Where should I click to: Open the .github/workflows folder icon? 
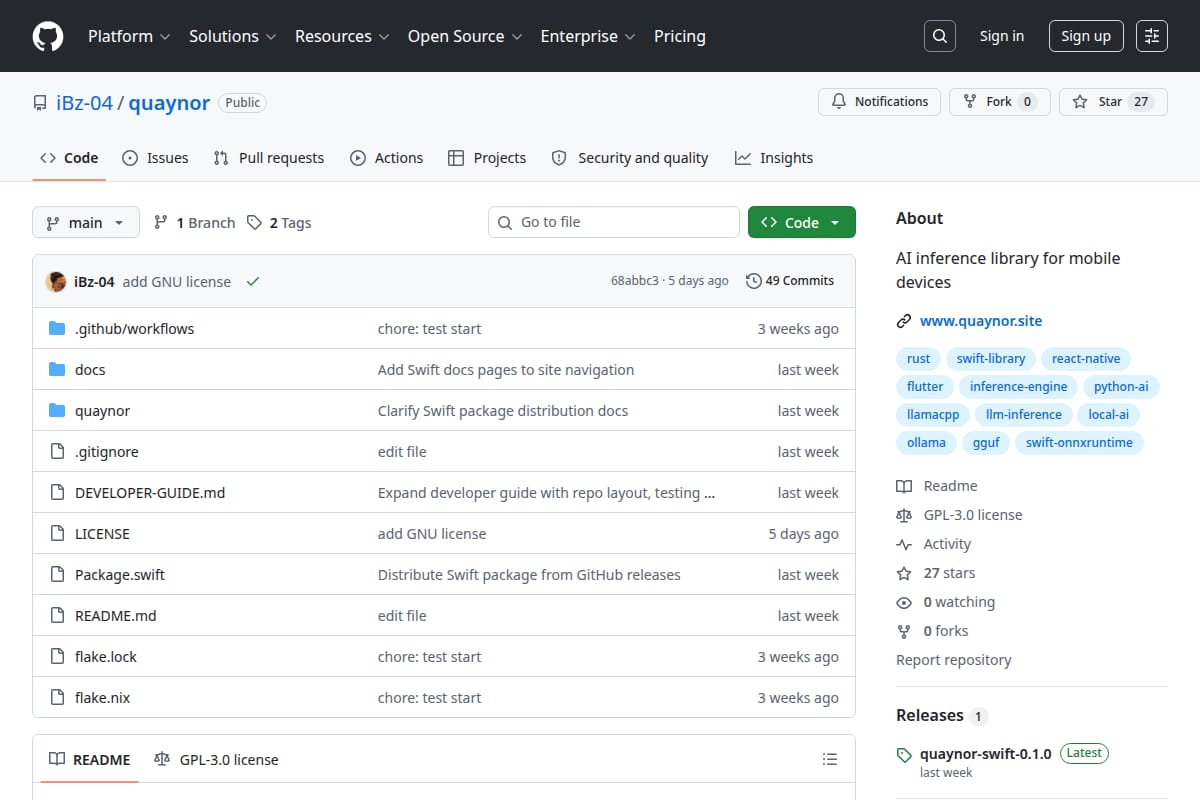pyautogui.click(x=57, y=329)
